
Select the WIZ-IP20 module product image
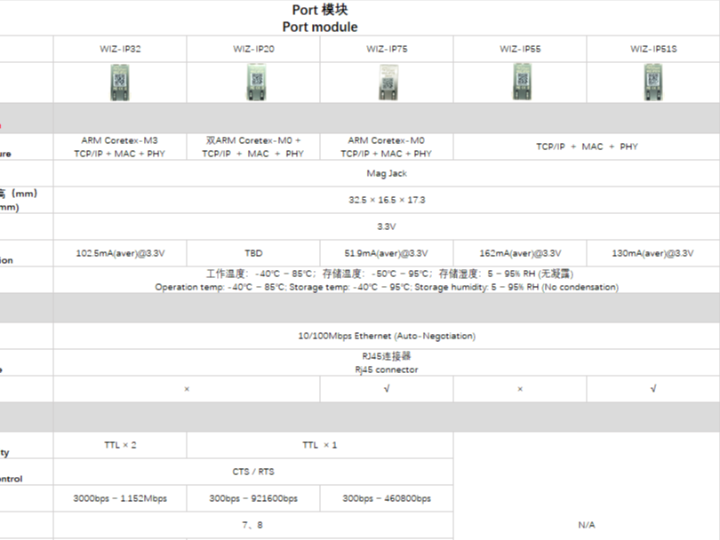click(x=254, y=82)
